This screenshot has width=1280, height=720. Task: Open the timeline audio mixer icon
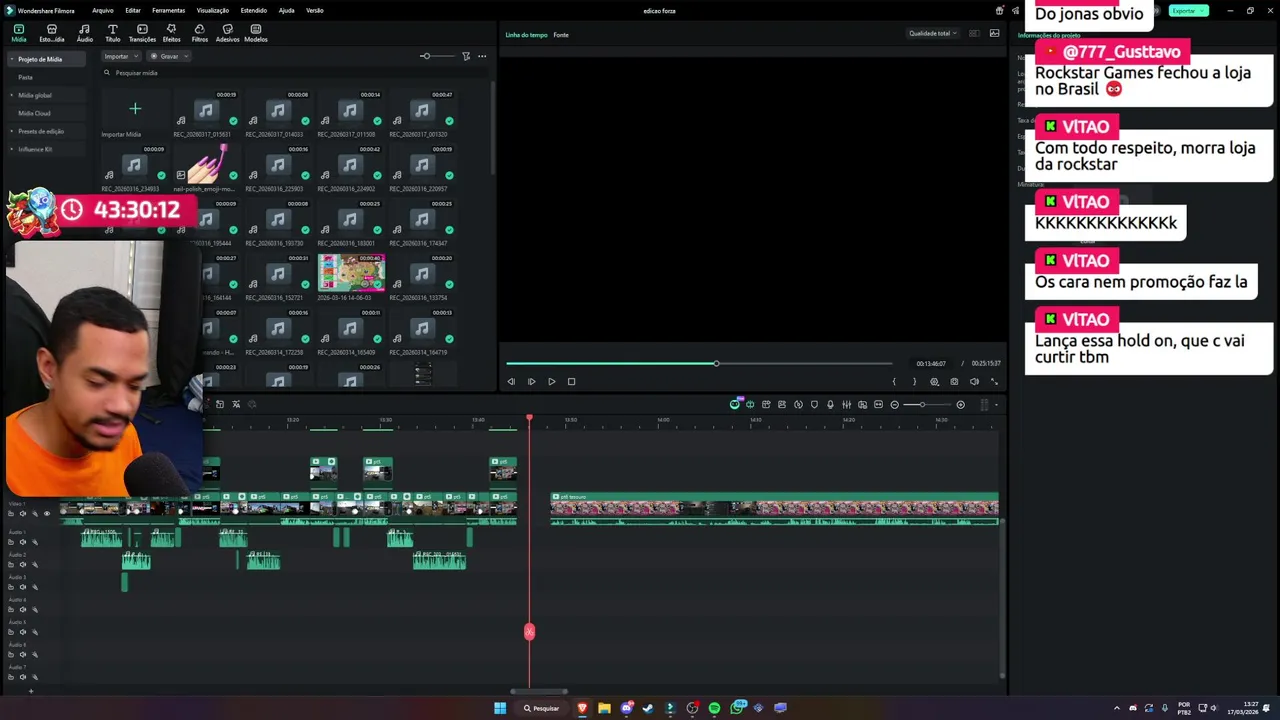(x=846, y=404)
